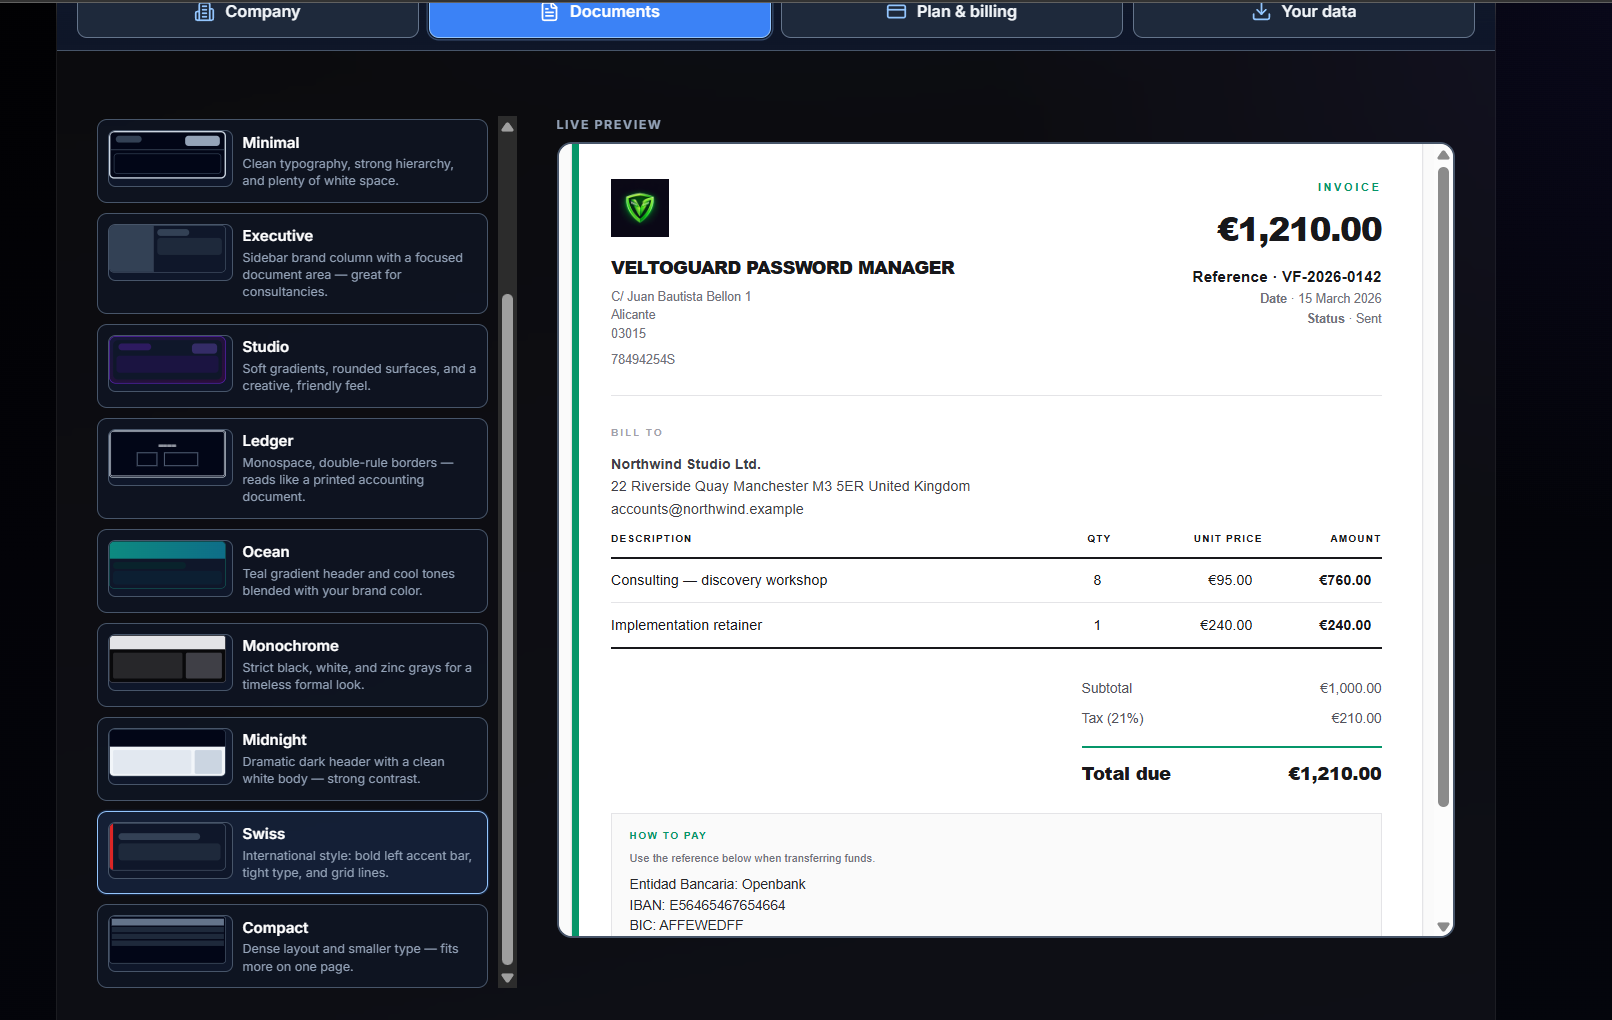The height and width of the screenshot is (1020, 1612).
Task: Click preview pane scroll down arrow
Action: pyautogui.click(x=1443, y=927)
